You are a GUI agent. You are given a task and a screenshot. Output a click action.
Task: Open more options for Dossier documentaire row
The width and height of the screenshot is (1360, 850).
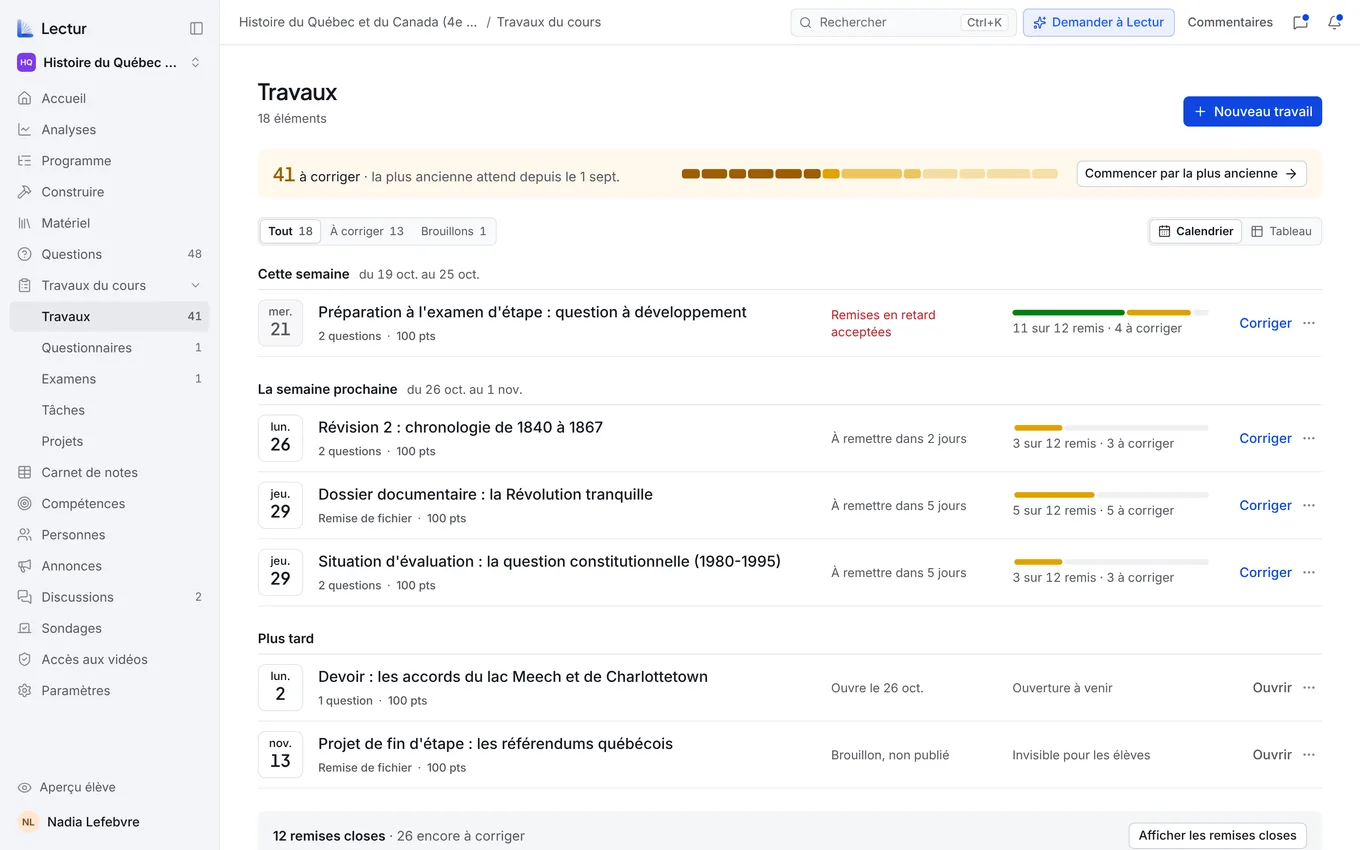(x=1309, y=505)
